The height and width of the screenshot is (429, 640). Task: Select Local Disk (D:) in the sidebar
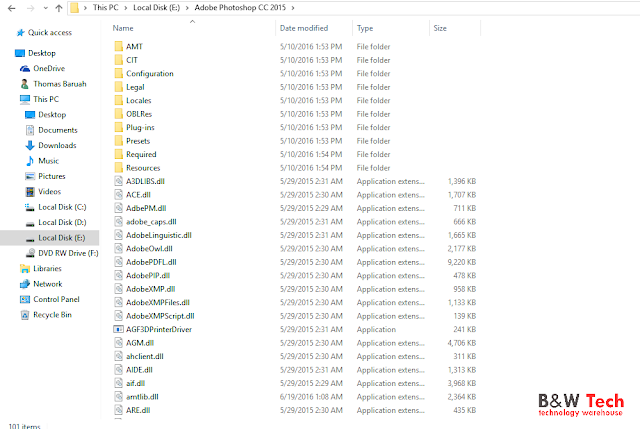pyautogui.click(x=56, y=222)
